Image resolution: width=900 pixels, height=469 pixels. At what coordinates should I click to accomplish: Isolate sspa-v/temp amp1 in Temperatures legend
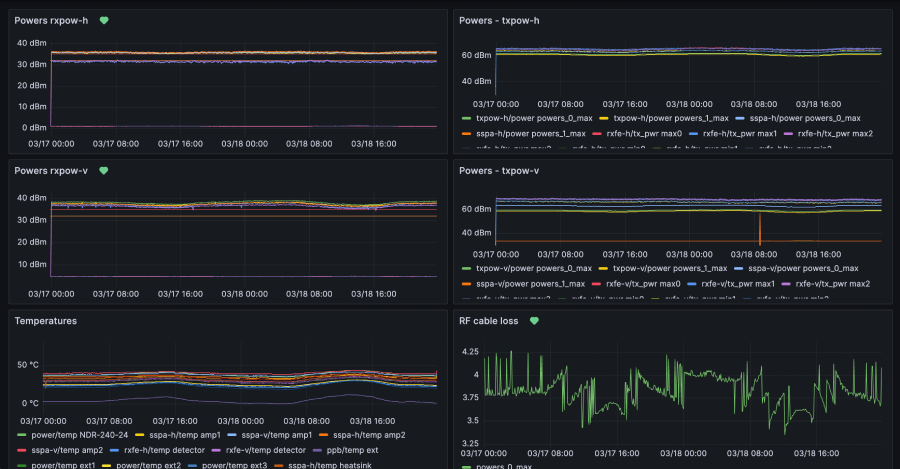[277, 435]
